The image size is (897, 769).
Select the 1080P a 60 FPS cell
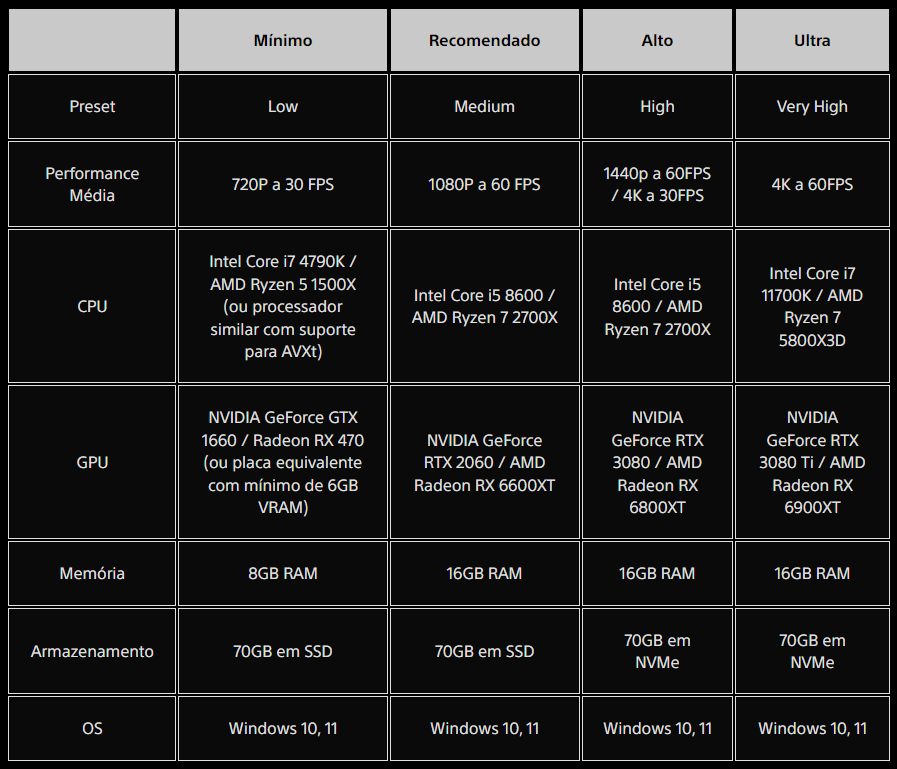pos(485,184)
